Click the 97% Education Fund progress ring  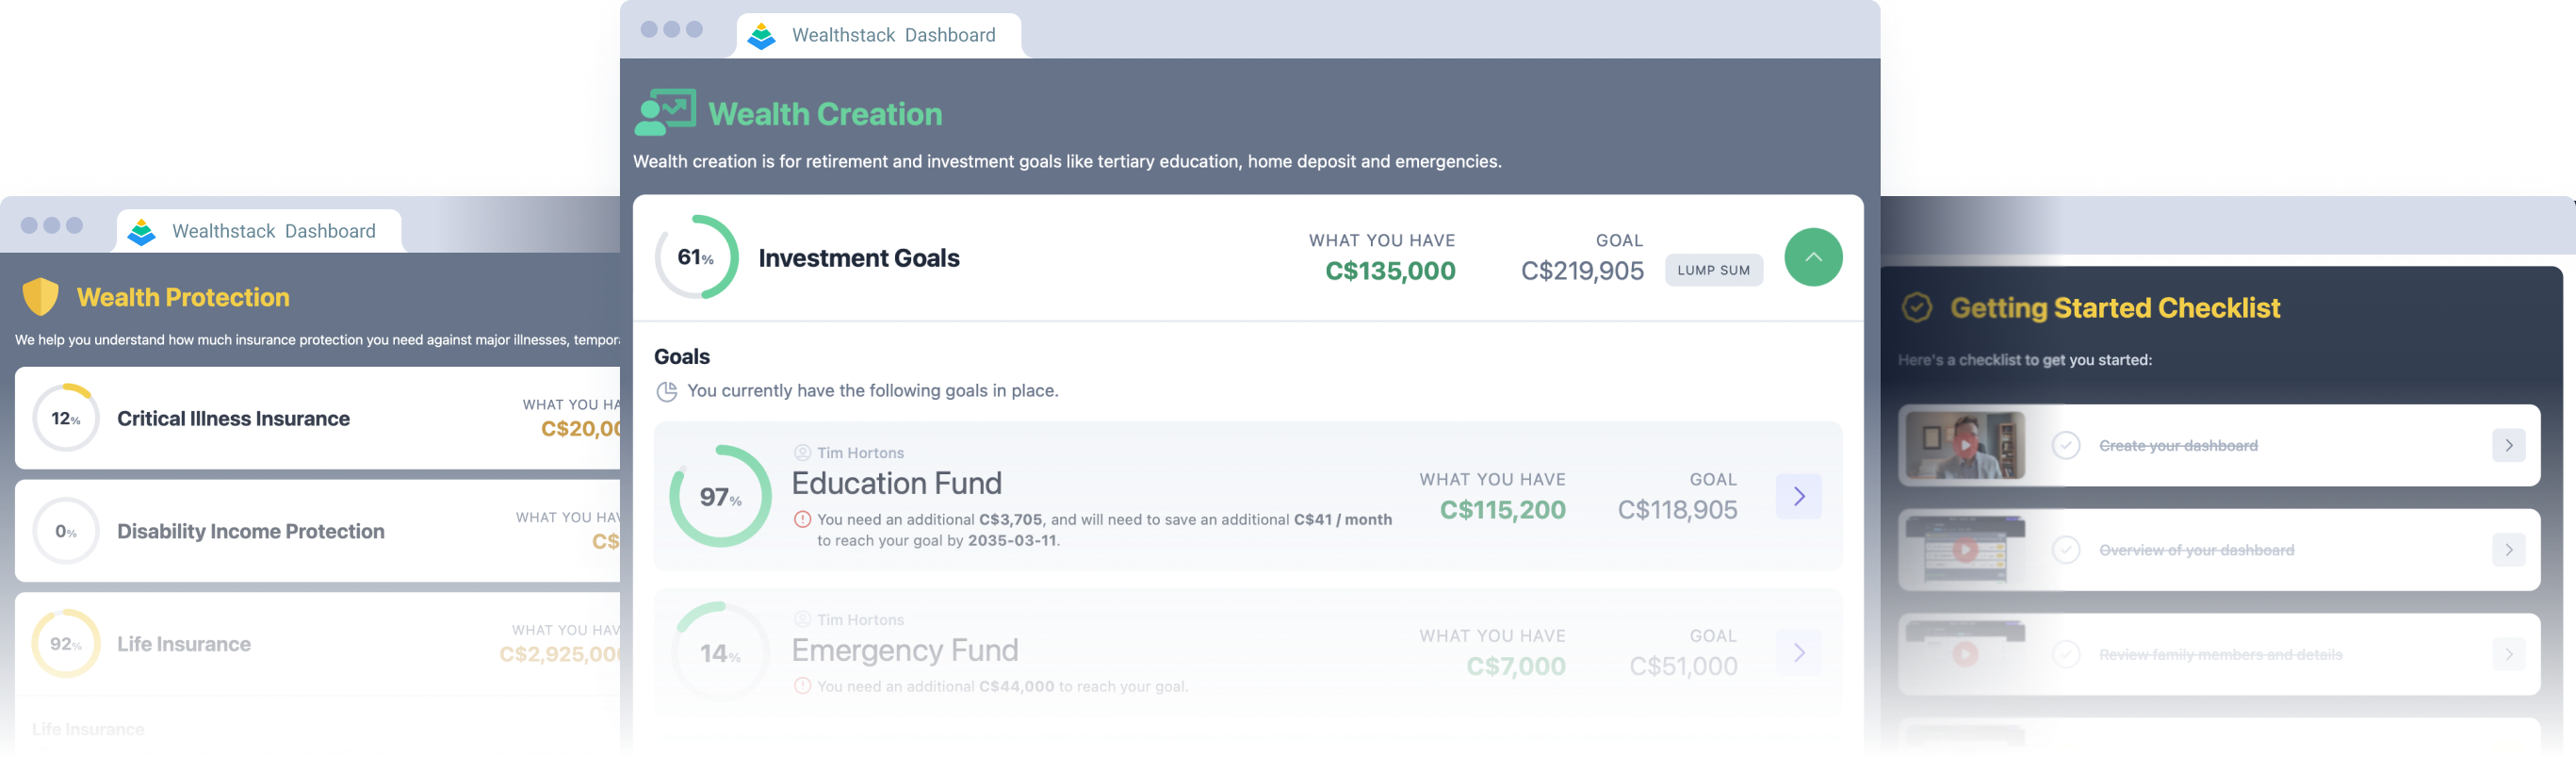tap(720, 496)
